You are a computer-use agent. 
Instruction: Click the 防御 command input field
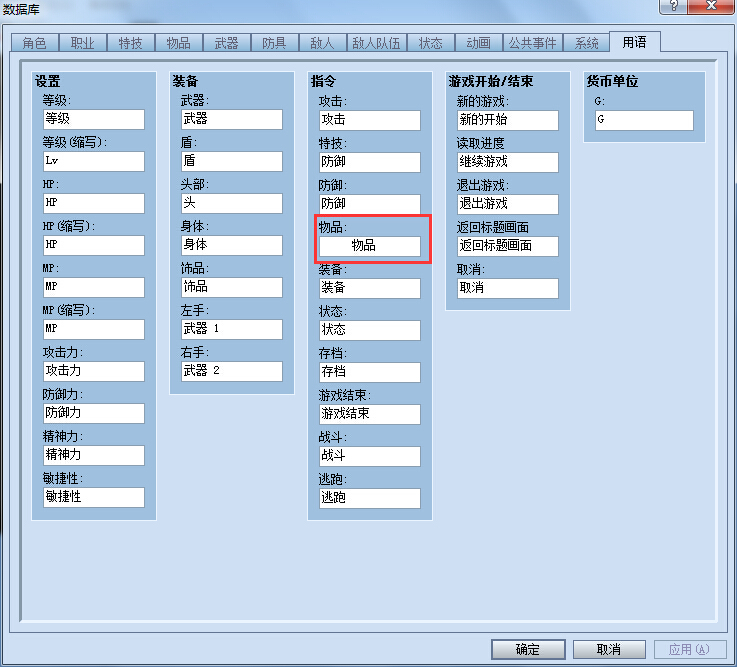370,204
